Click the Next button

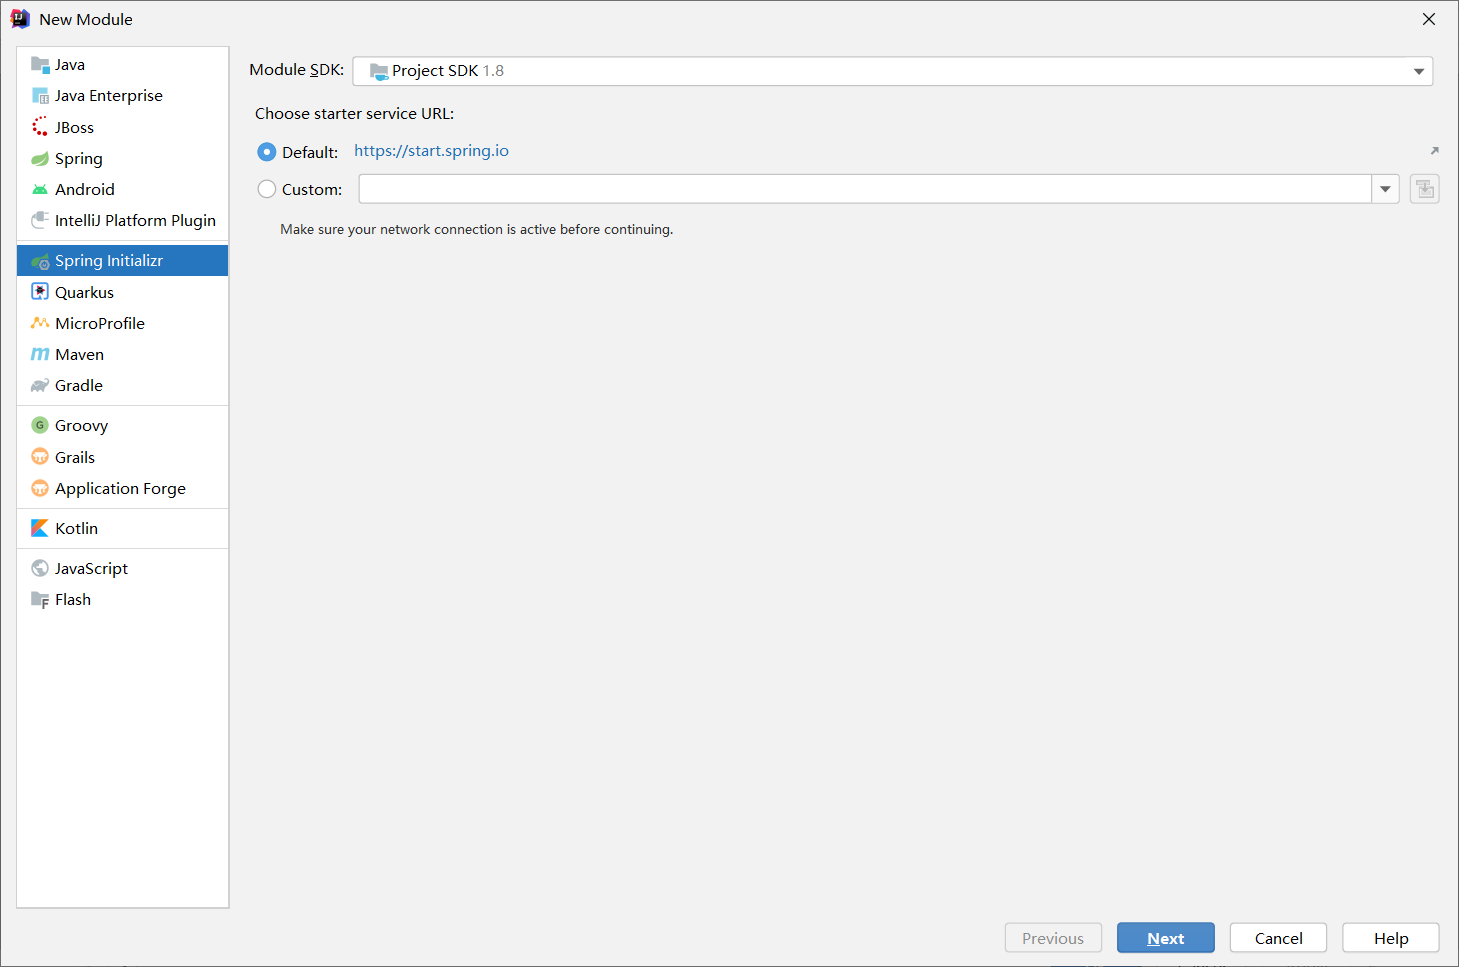coord(1166,938)
